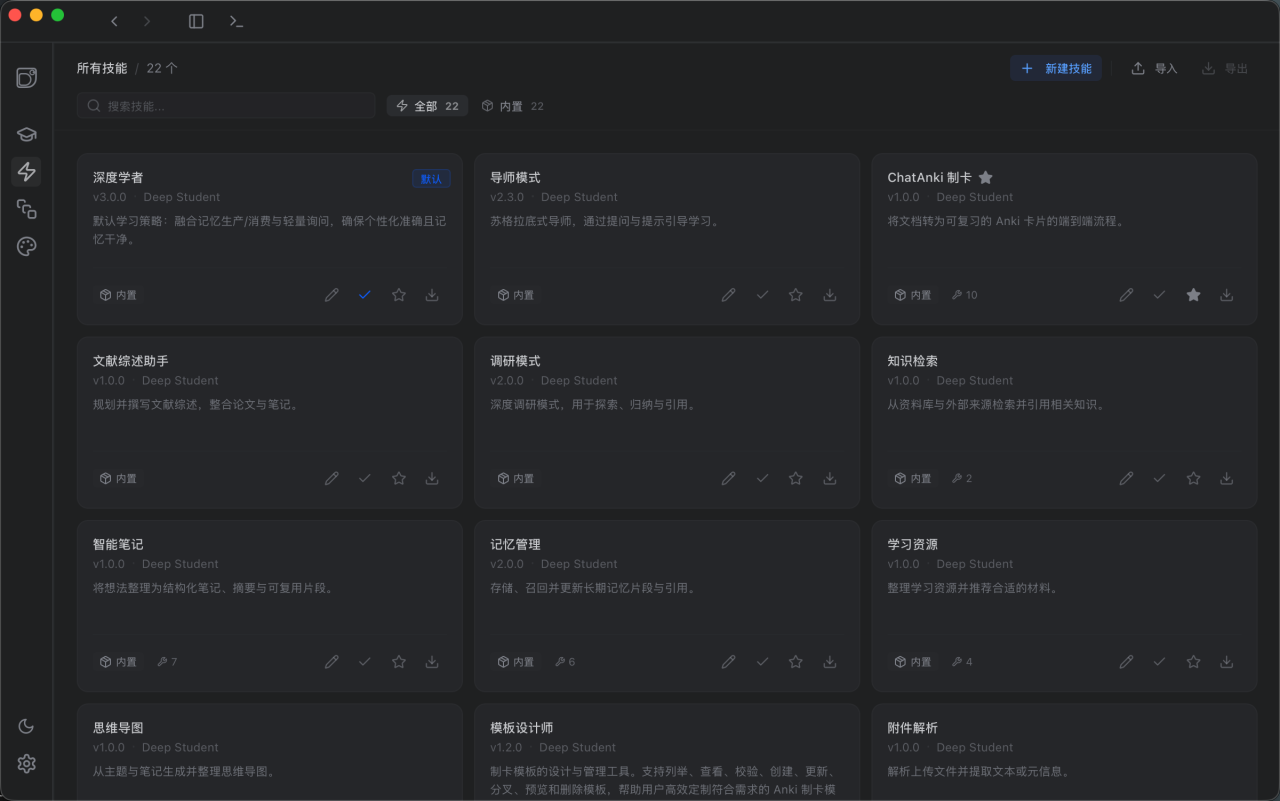
Task: Star the 文献综述助手 skill
Action: pos(398,478)
